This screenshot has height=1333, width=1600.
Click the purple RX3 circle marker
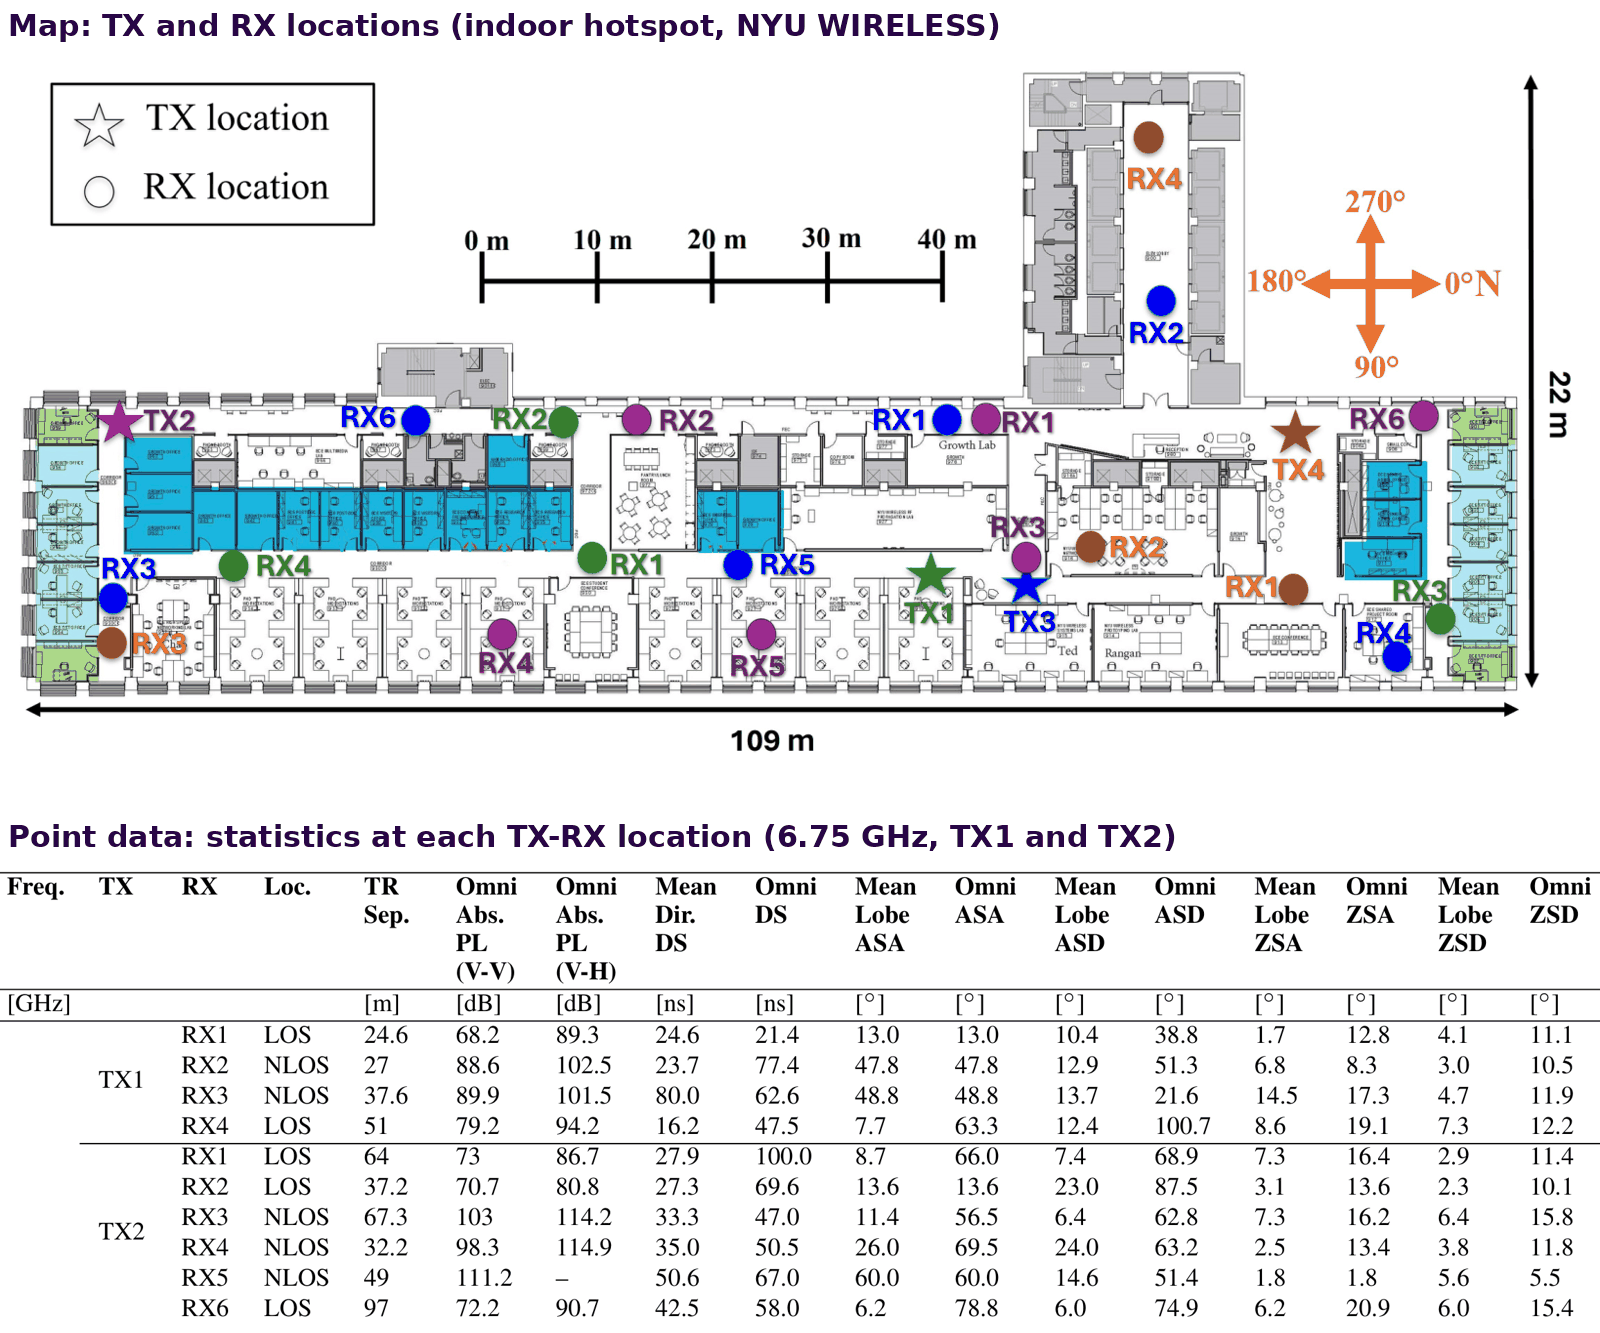[1027, 557]
